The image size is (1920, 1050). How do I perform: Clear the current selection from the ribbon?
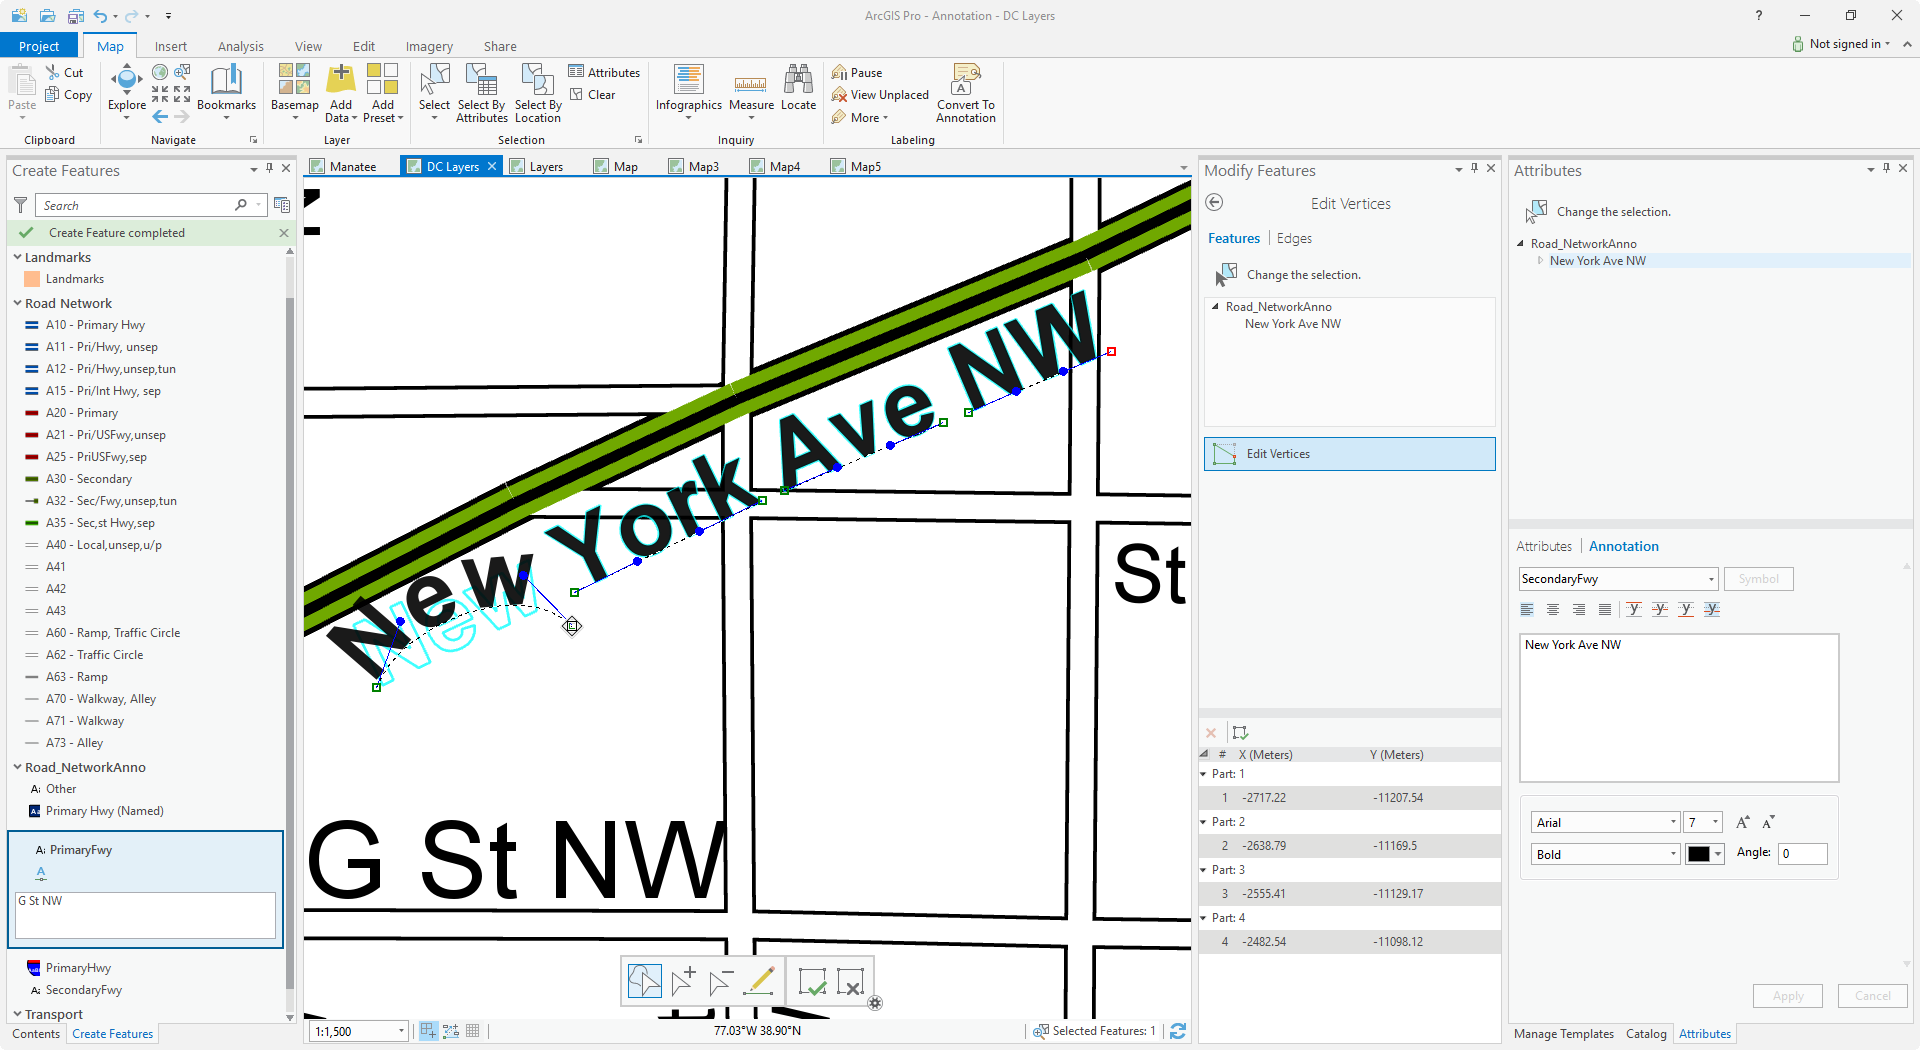593,95
